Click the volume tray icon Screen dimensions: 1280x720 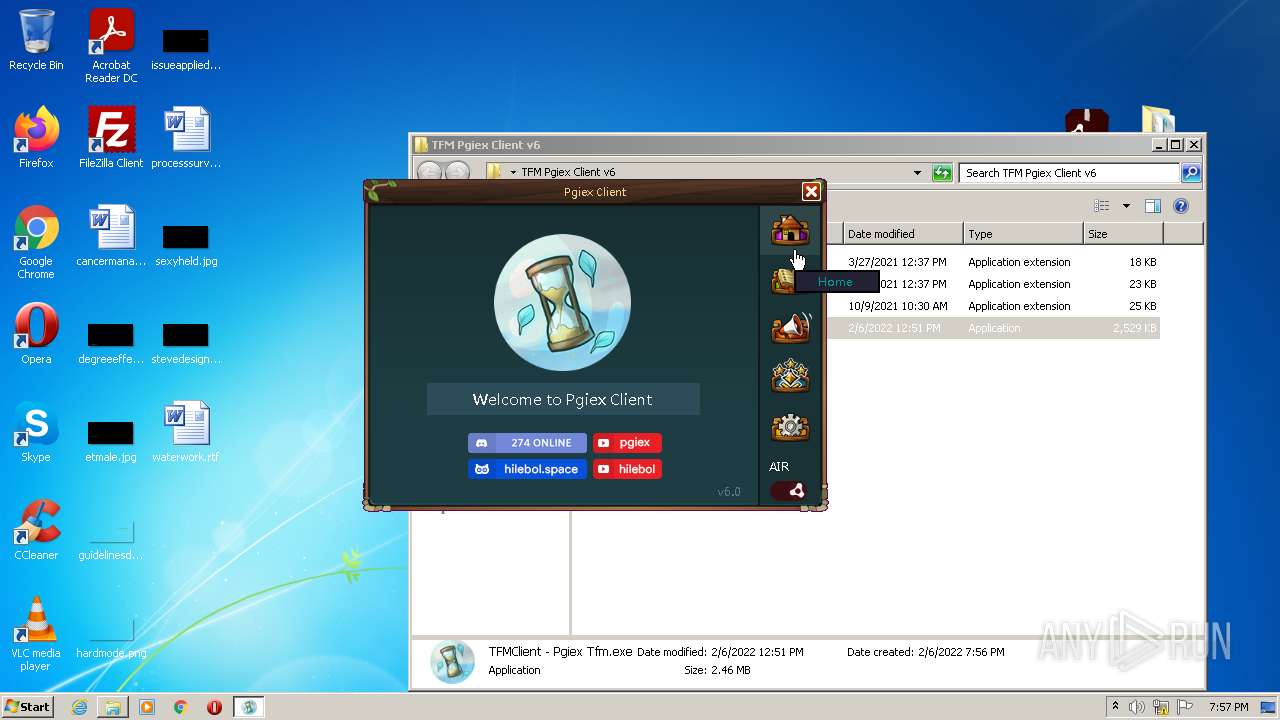1137,707
